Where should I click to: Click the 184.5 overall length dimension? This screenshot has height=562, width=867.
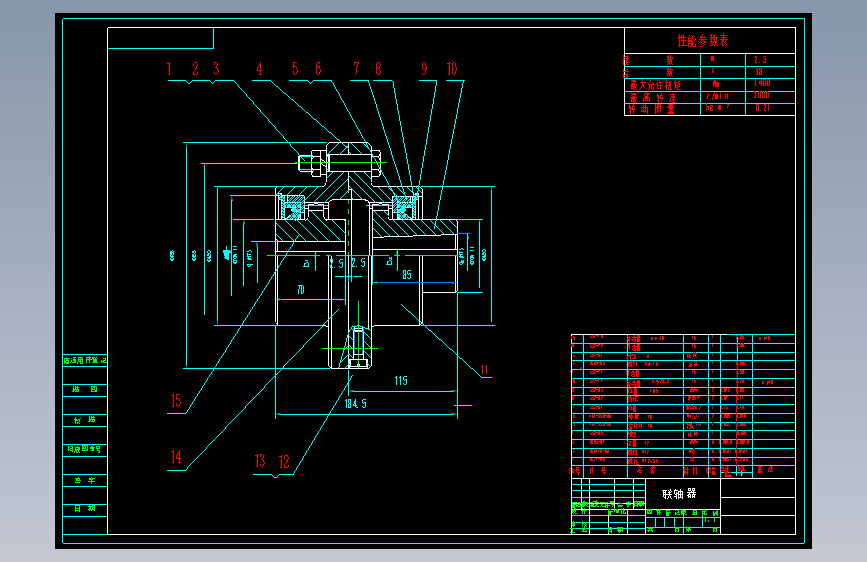coord(356,404)
